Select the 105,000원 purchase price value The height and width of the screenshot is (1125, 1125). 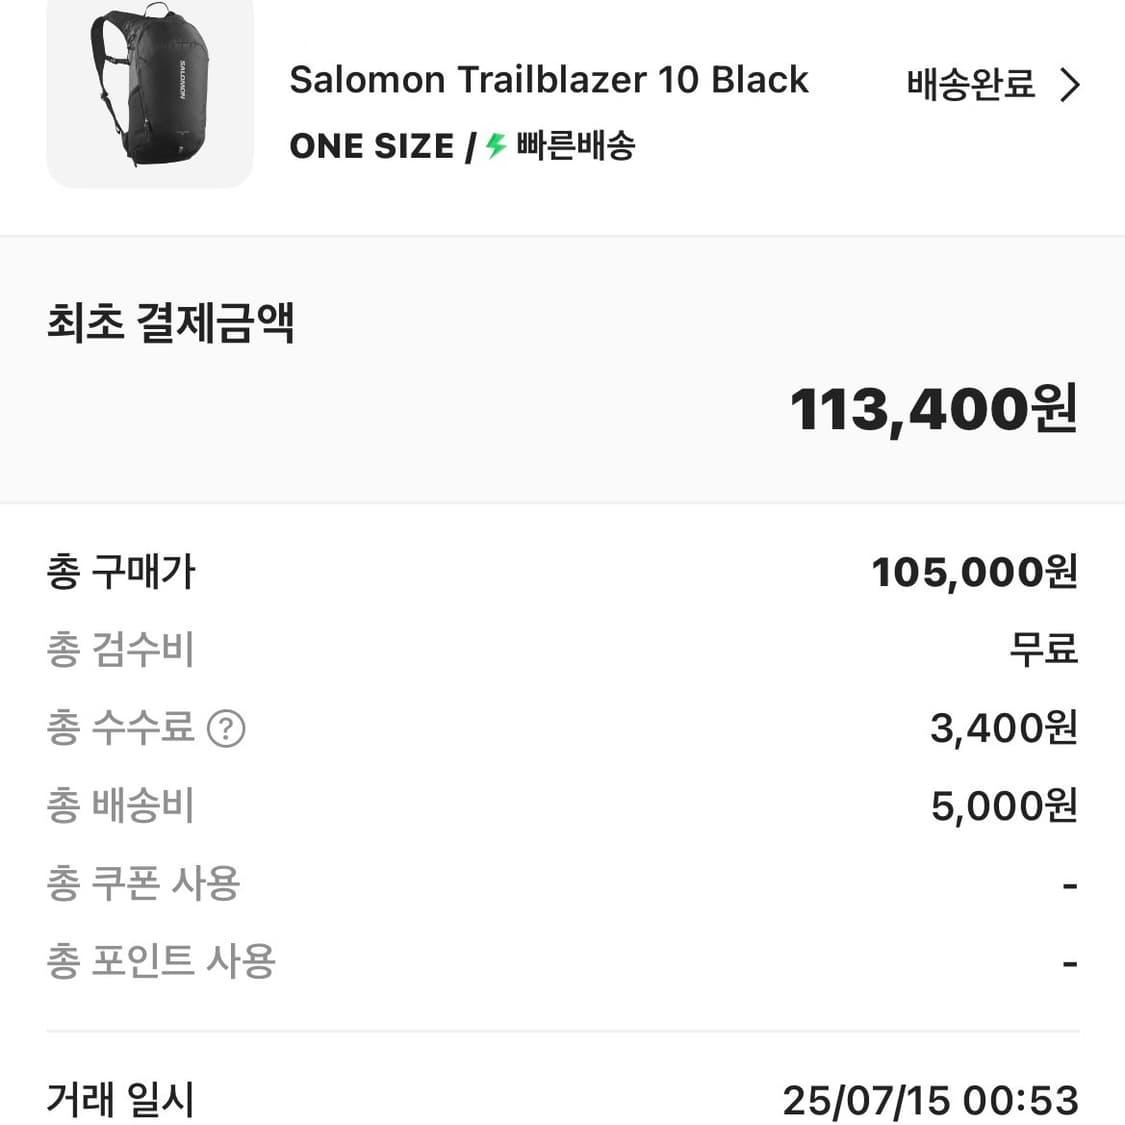974,572
